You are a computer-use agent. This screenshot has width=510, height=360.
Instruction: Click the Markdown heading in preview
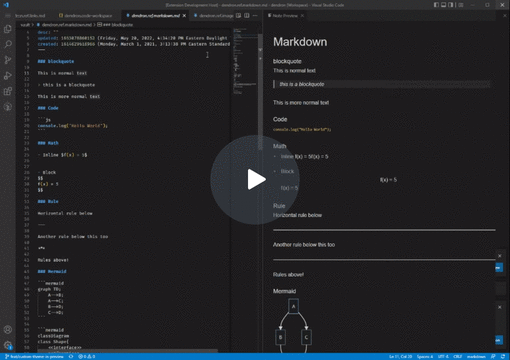(300, 42)
